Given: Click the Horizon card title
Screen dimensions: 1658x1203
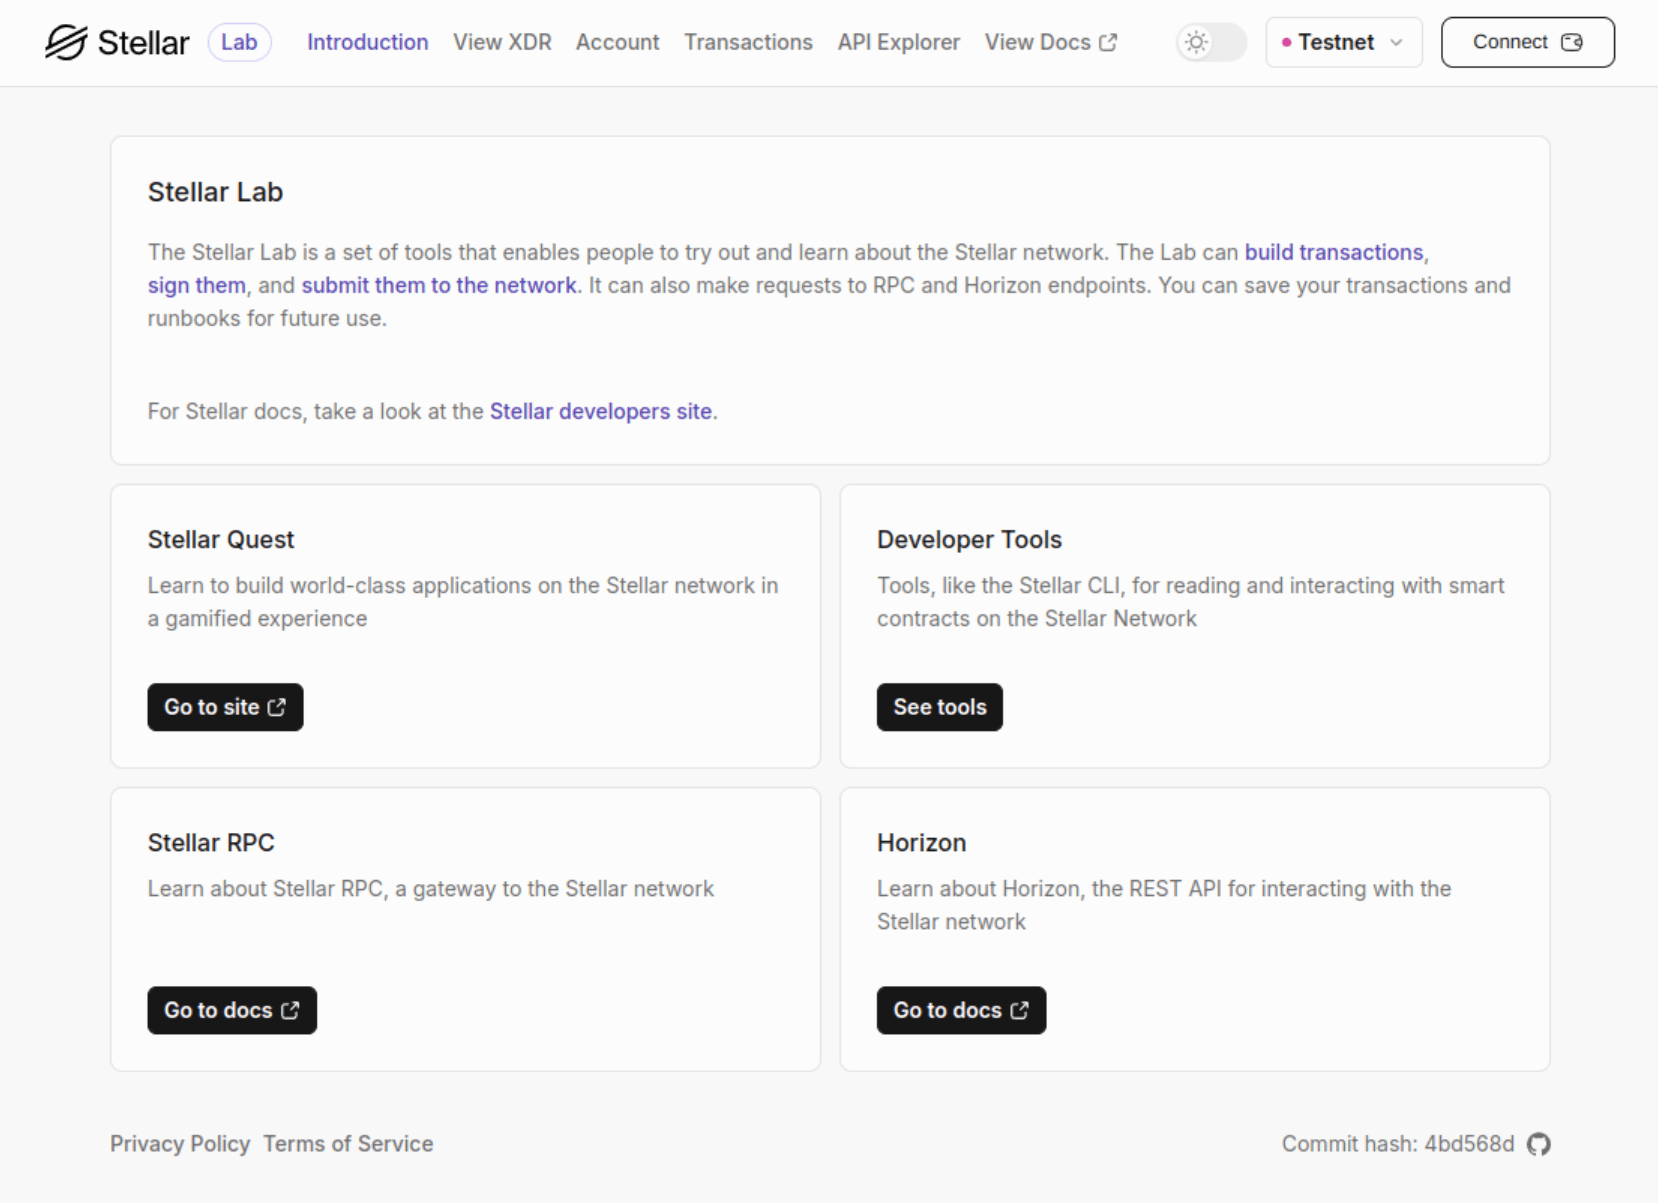Looking at the screenshot, I should pos(921,843).
